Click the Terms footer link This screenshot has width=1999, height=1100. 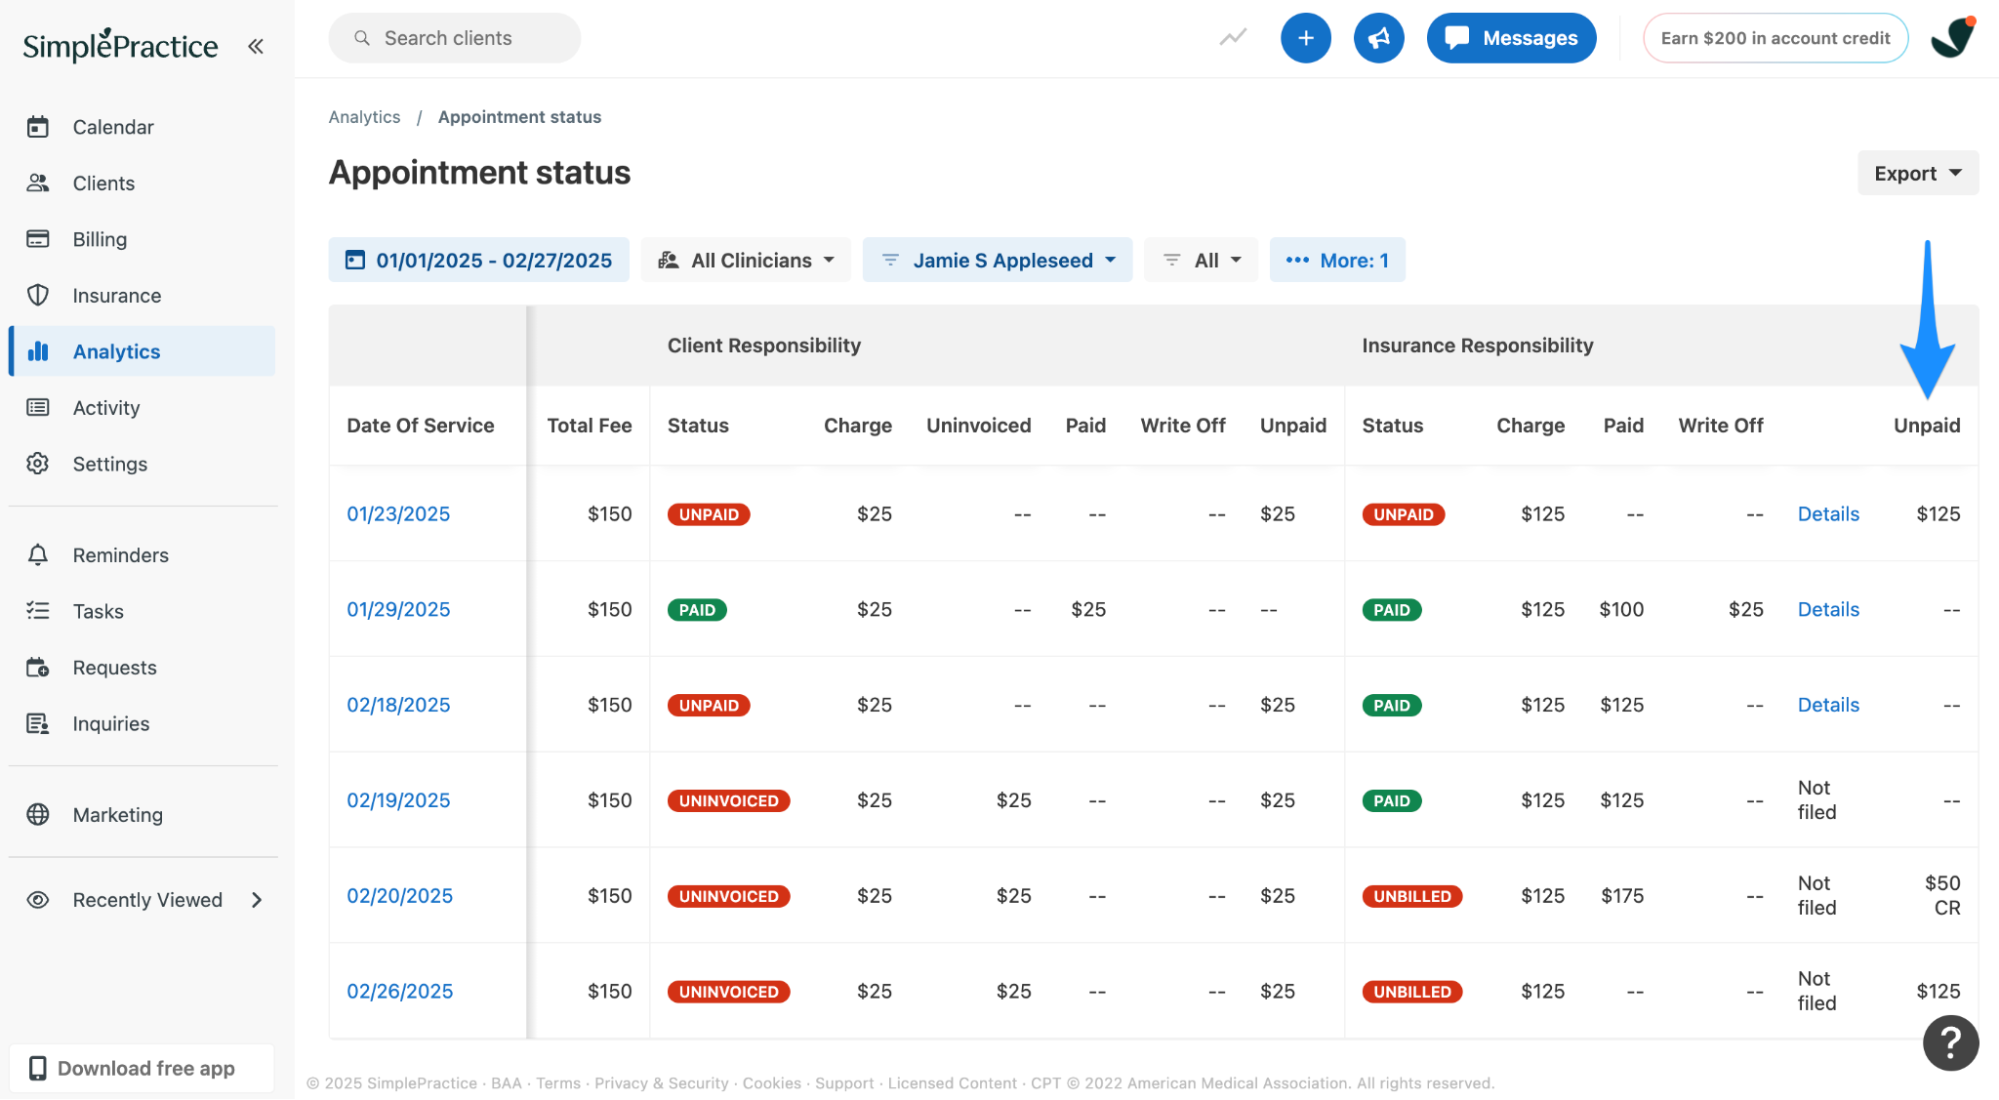pyautogui.click(x=558, y=1083)
